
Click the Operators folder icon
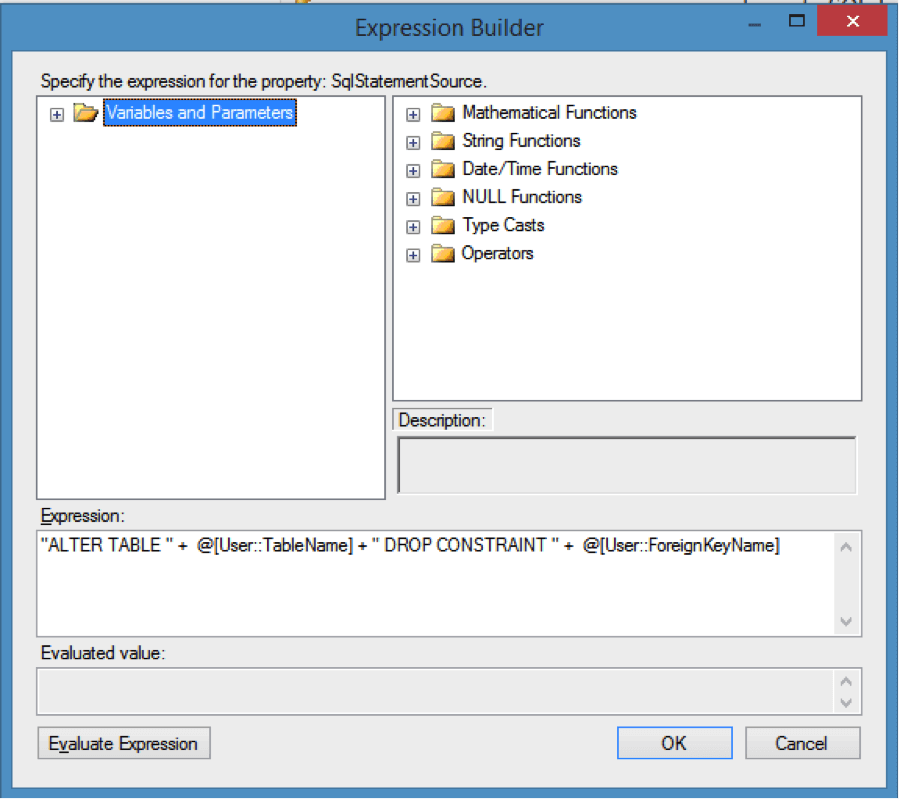pos(443,253)
